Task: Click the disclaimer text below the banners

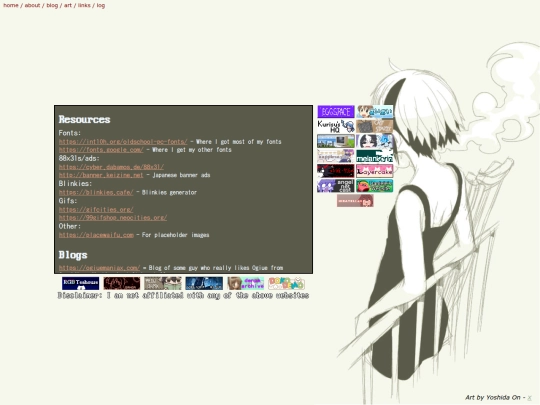Action: pos(183,295)
